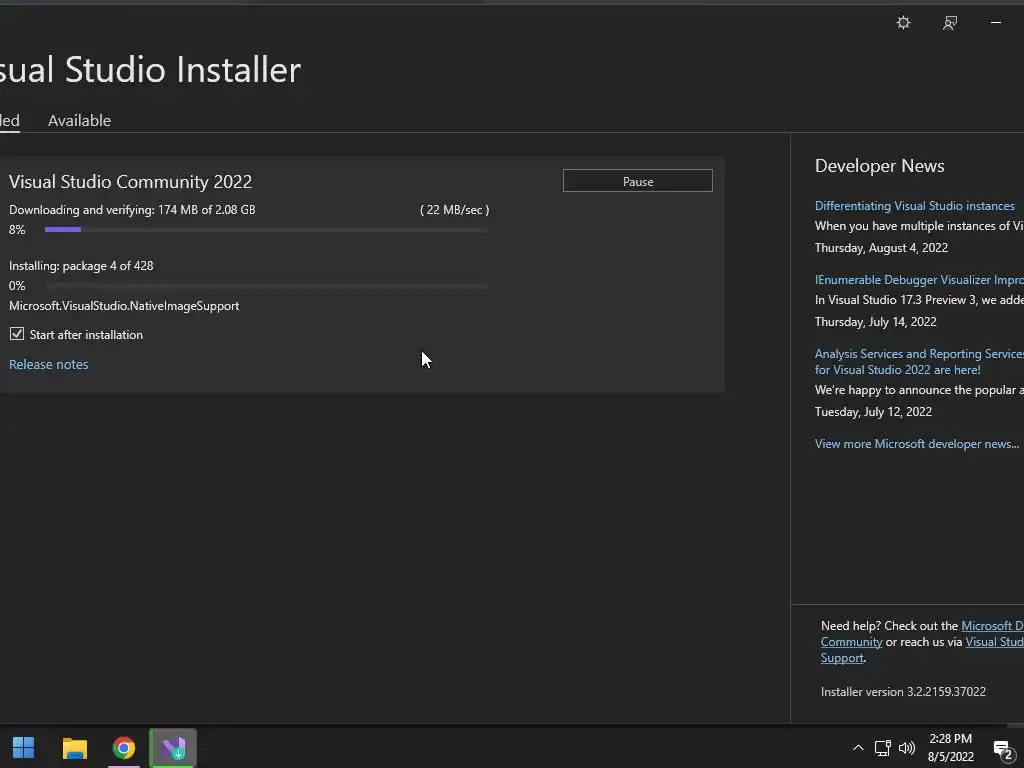Pause the Visual Studio Community 2022 installation
Viewport: 1024px width, 768px height.
pyautogui.click(x=637, y=181)
